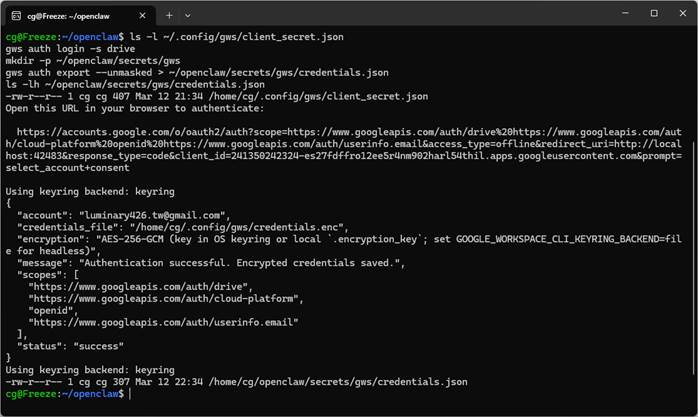This screenshot has height=417, width=698.
Task: Click the empty title bar area
Action: (x=400, y=14)
